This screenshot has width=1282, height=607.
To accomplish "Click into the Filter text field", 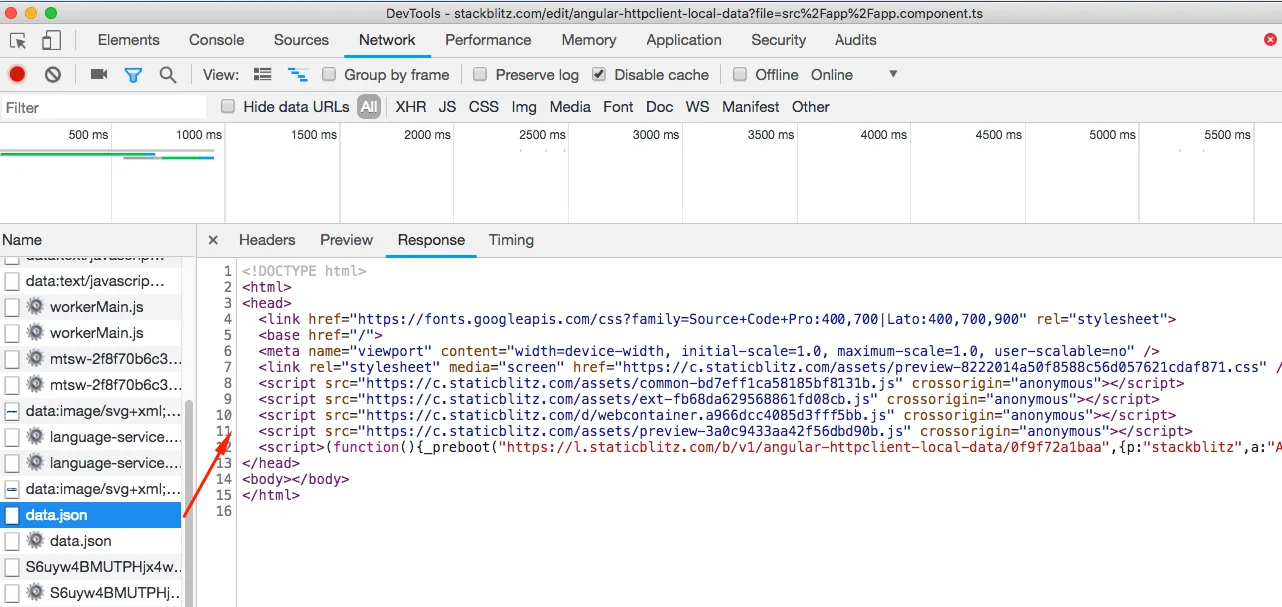I will [x=103, y=107].
